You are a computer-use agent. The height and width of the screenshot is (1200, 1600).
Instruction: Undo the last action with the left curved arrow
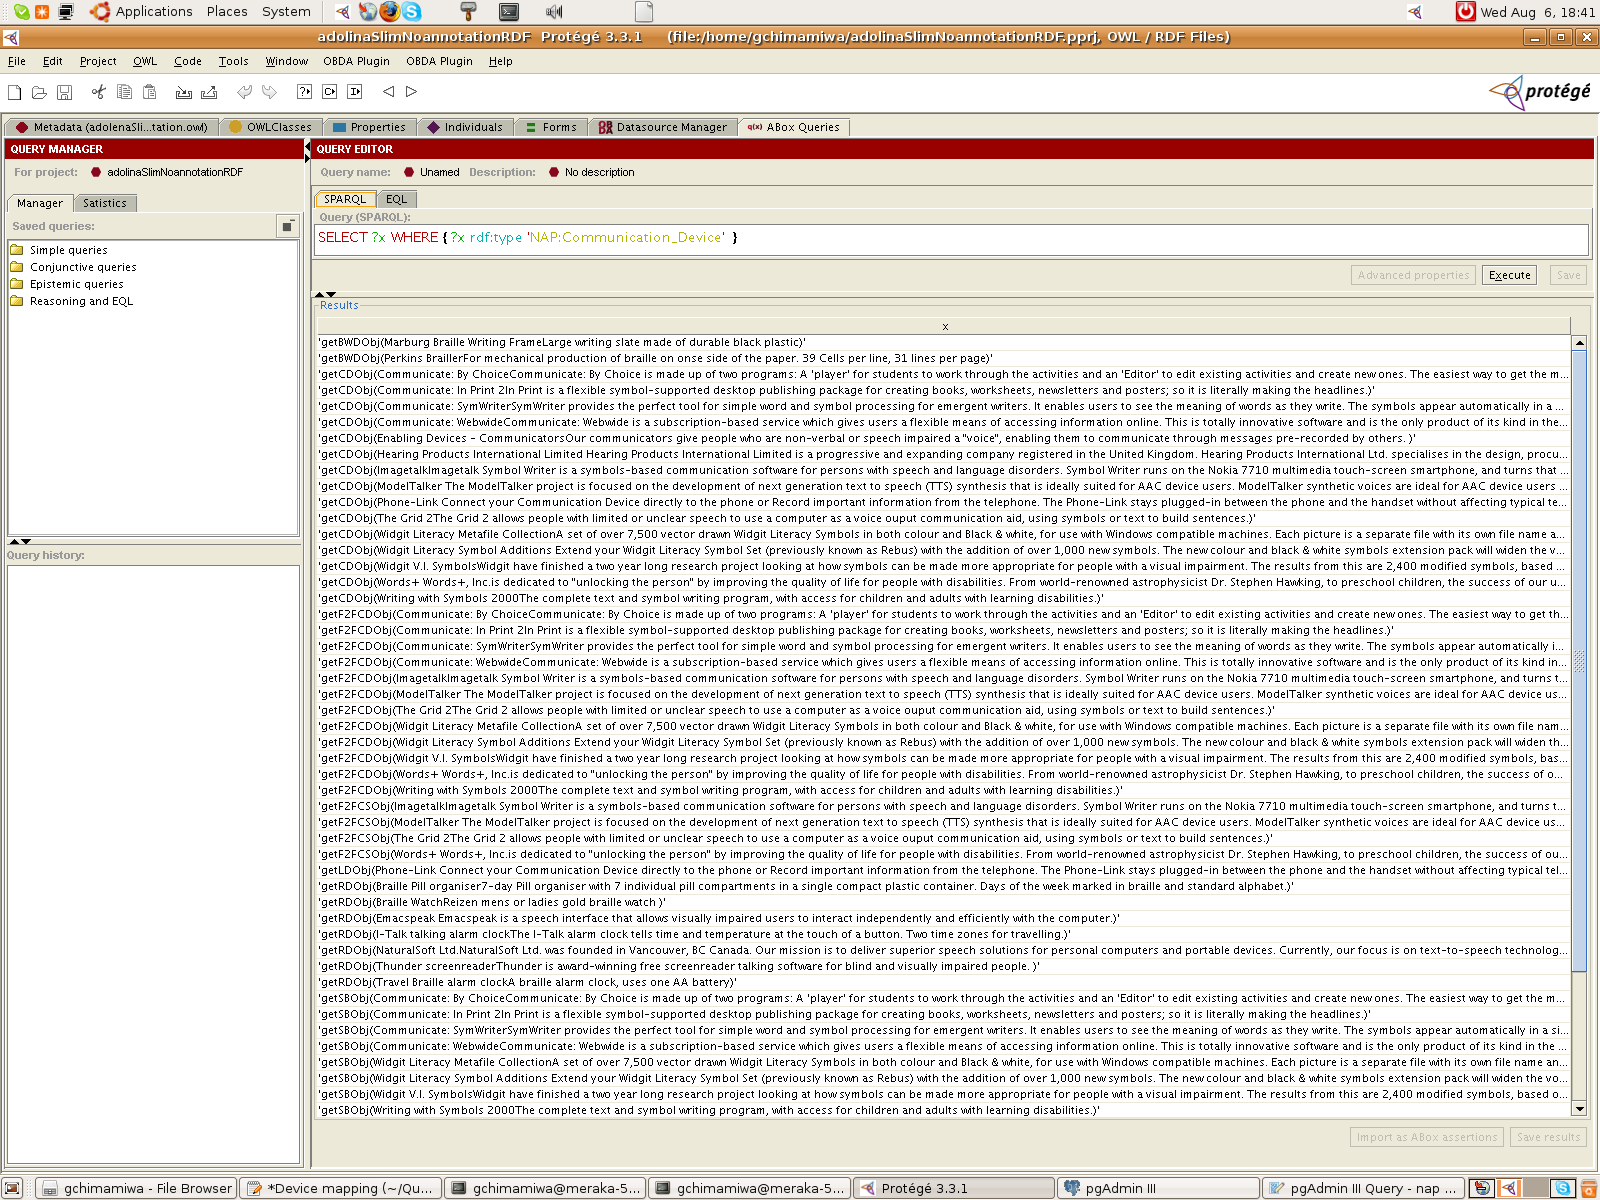[244, 92]
